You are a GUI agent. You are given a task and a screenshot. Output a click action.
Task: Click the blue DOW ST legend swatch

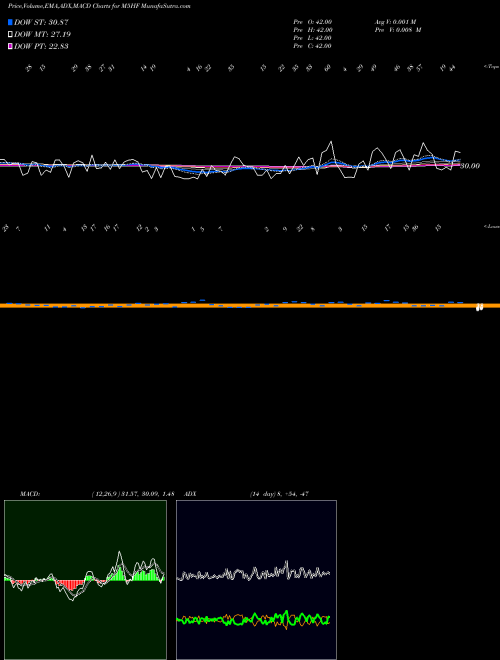coord(10,22)
